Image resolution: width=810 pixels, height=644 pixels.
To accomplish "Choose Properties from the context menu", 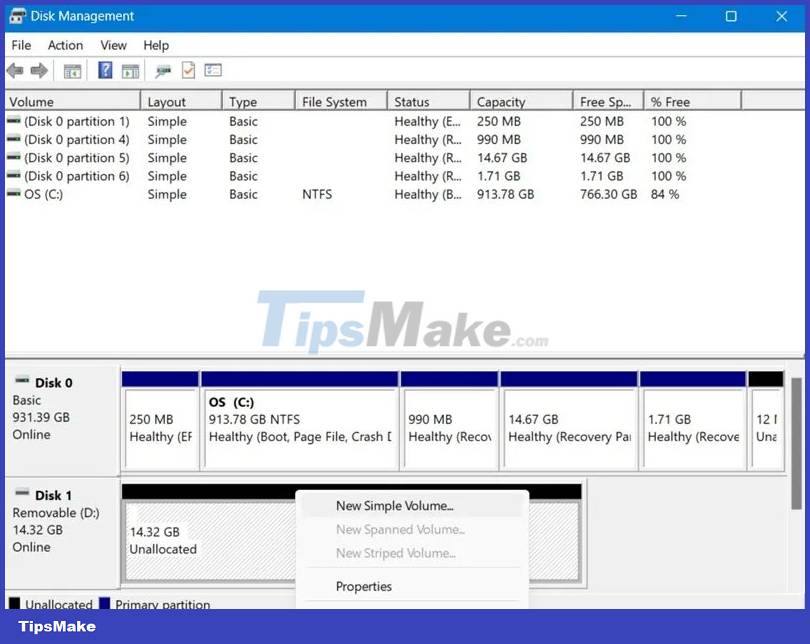I will click(364, 587).
